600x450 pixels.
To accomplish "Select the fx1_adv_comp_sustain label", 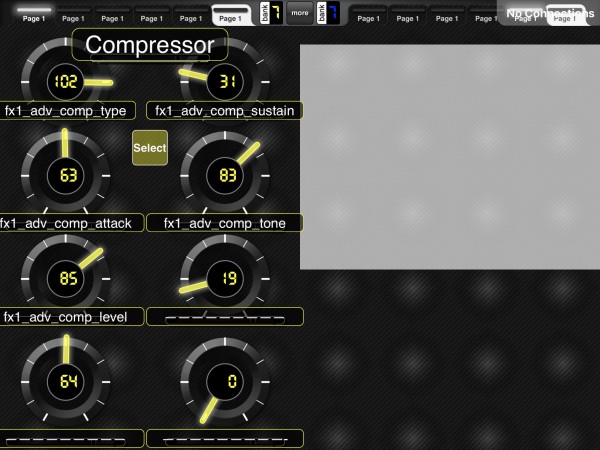I will [225, 111].
